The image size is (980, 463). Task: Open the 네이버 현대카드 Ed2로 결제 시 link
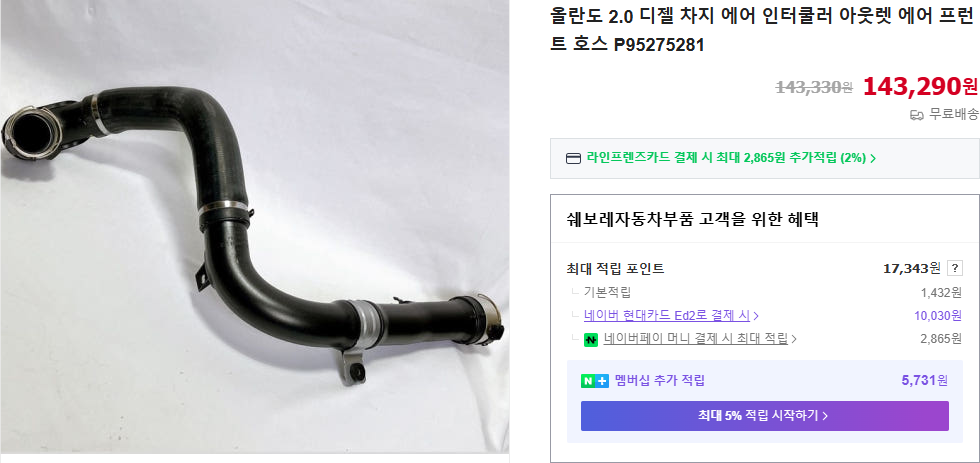(x=667, y=316)
